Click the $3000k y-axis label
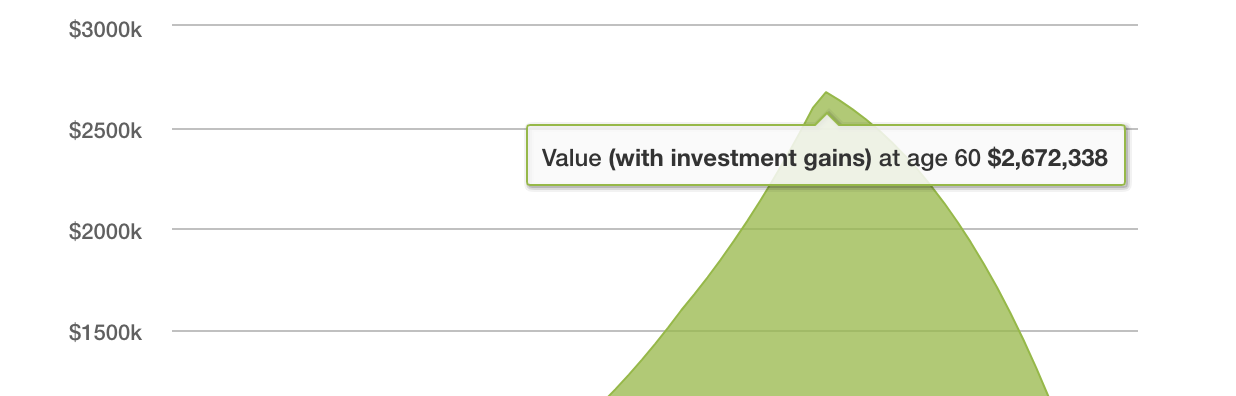 [x=105, y=31]
